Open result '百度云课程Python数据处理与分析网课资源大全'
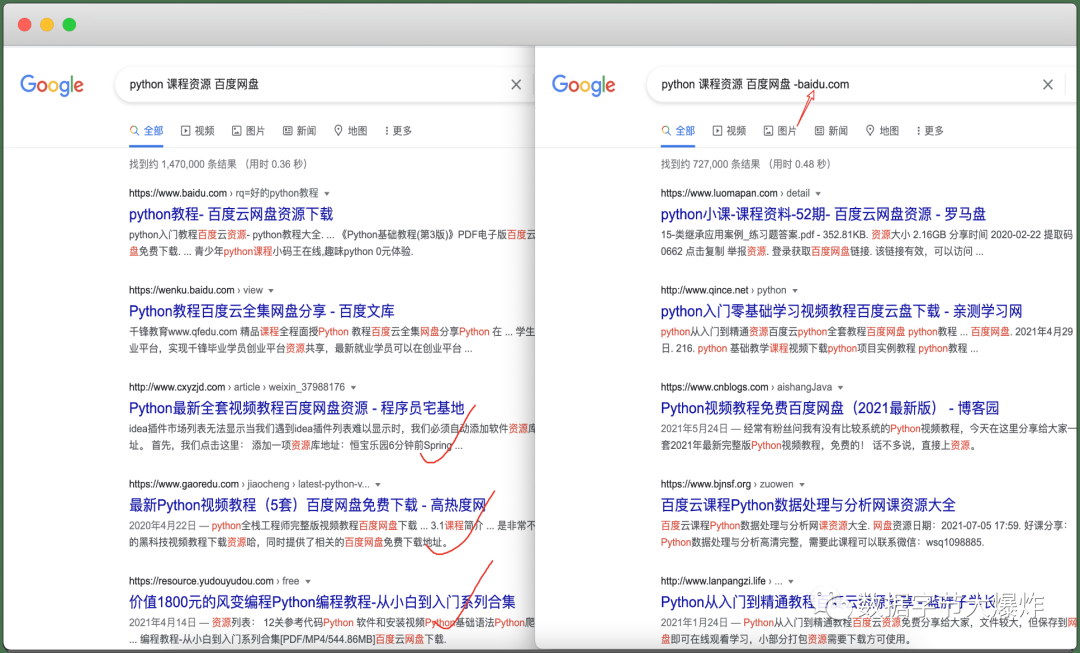 coord(808,506)
